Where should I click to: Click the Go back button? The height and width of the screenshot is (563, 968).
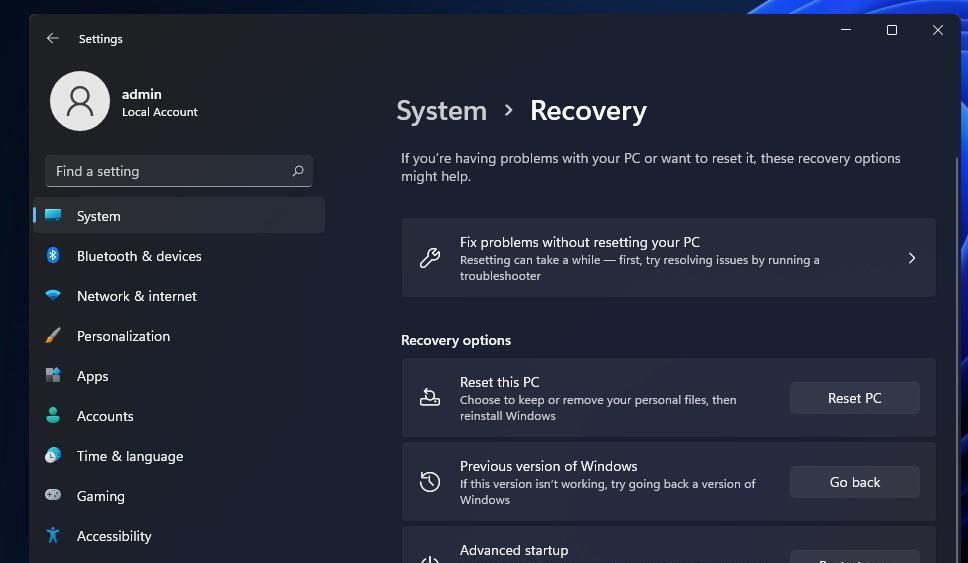tap(854, 482)
